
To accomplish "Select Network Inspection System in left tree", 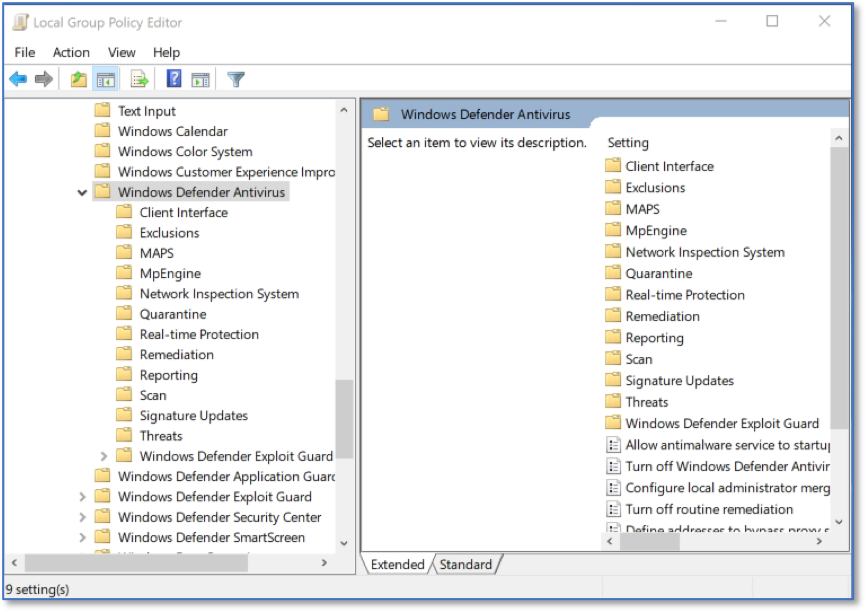I will point(219,294).
